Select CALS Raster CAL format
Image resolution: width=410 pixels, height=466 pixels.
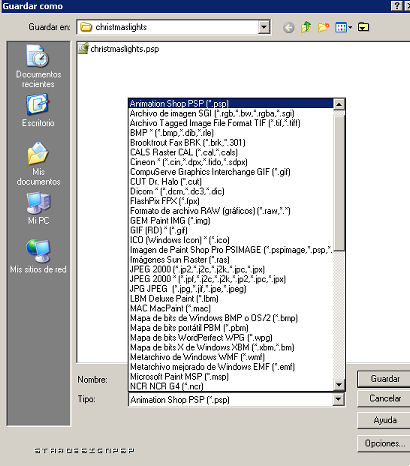(231, 152)
